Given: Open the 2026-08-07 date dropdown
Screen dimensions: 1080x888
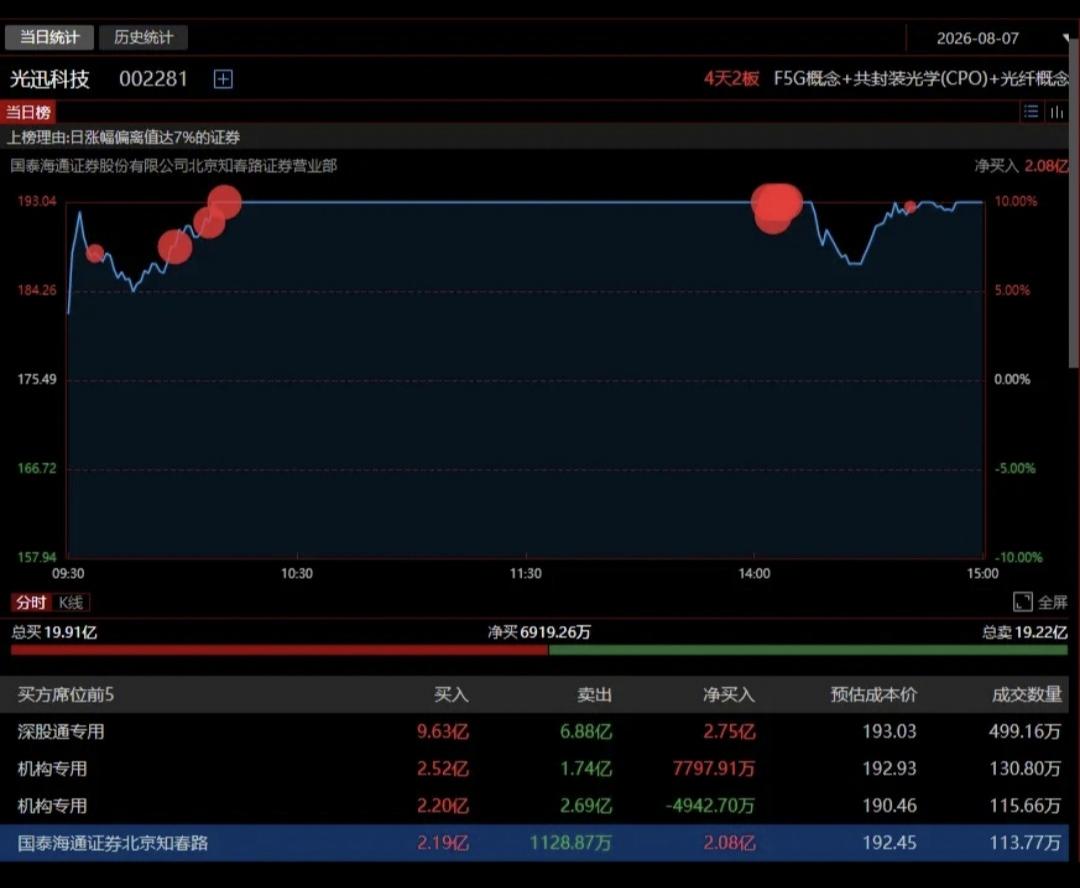Looking at the screenshot, I should click(989, 39).
